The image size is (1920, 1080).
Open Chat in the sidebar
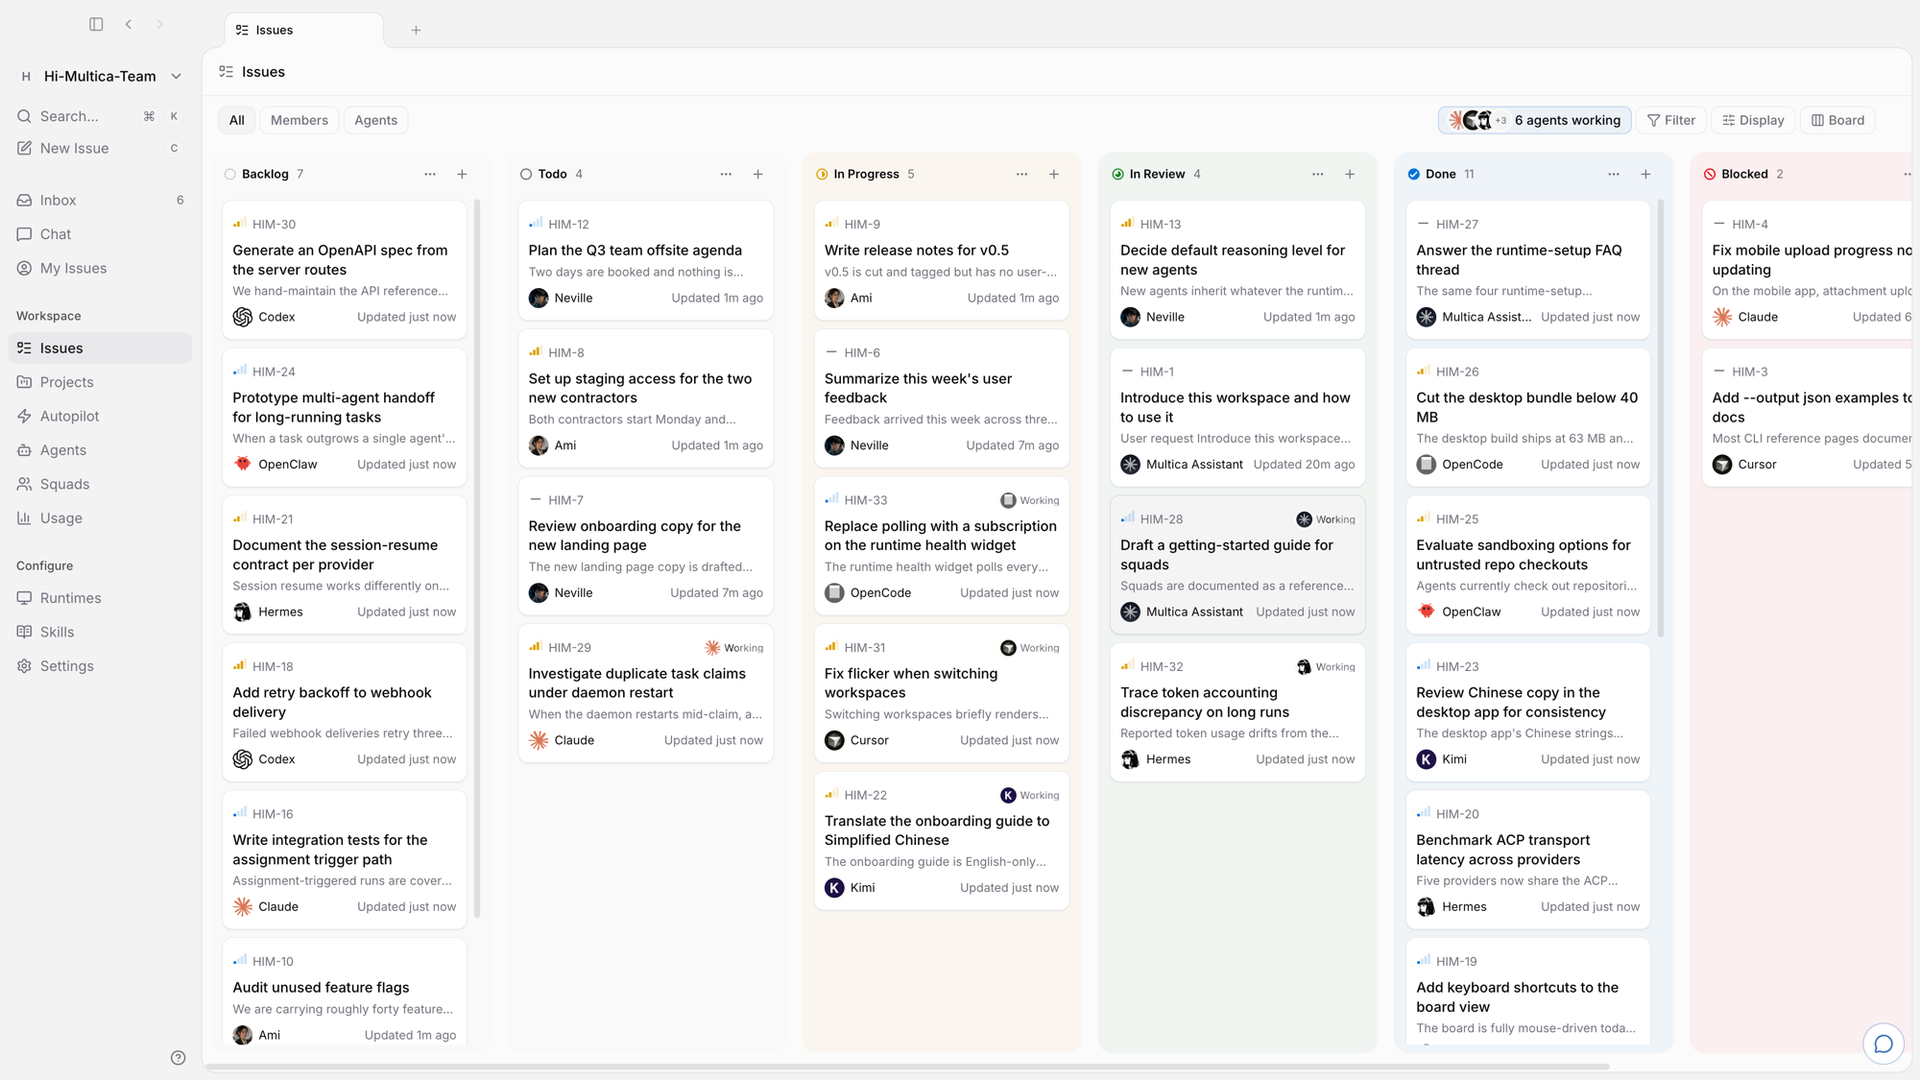coord(100,234)
